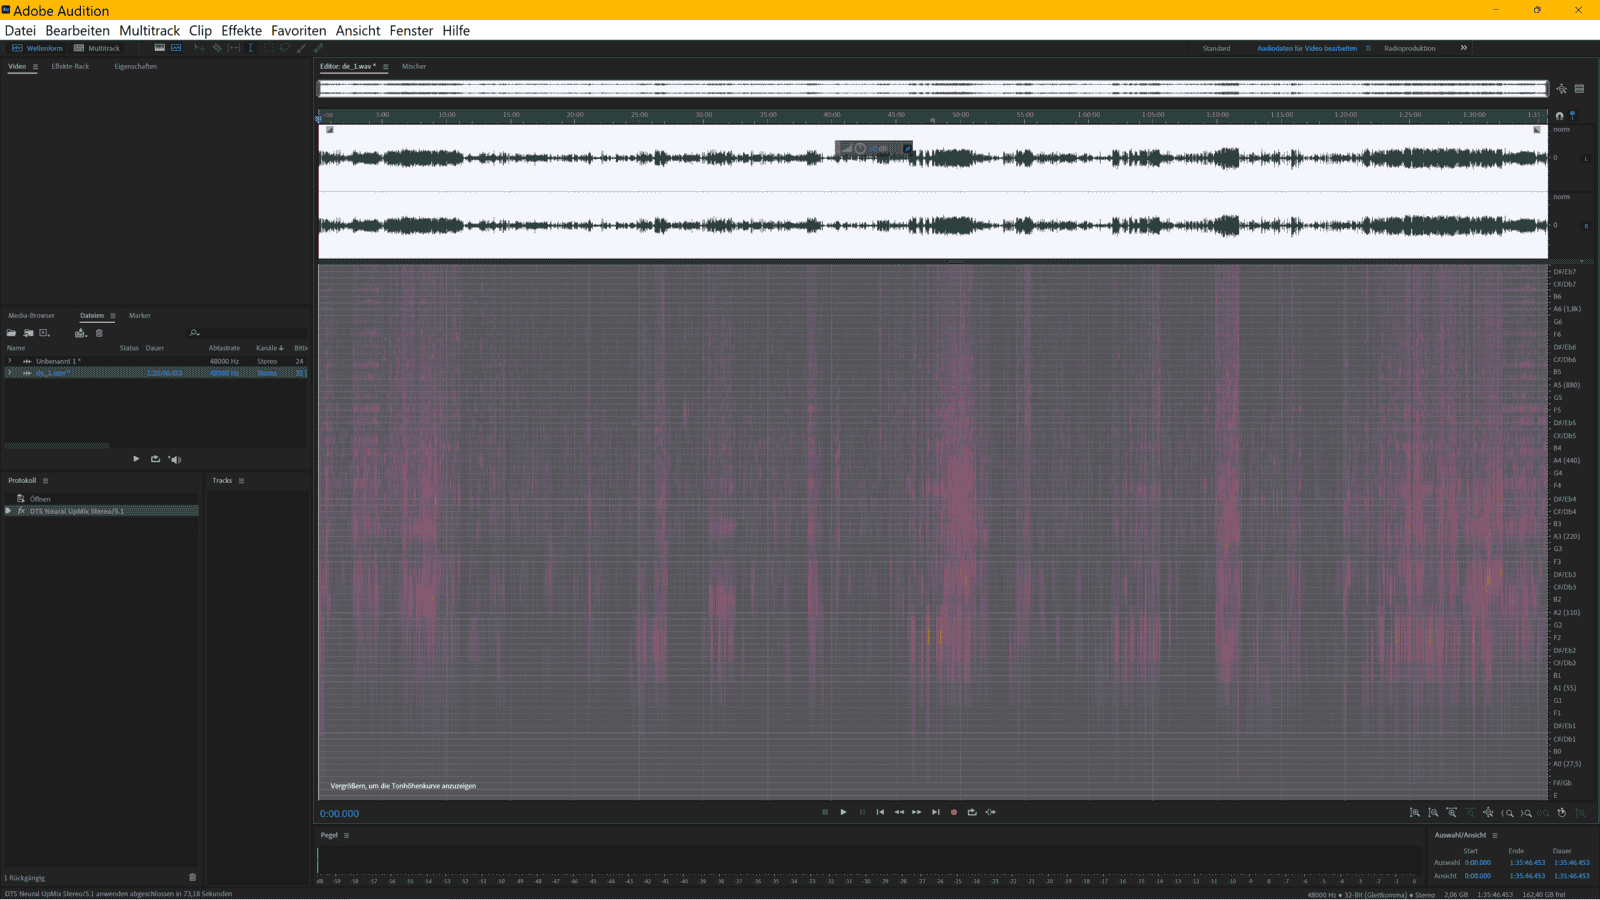Select the Time Selection tool
1600x900 pixels.
click(x=251, y=48)
